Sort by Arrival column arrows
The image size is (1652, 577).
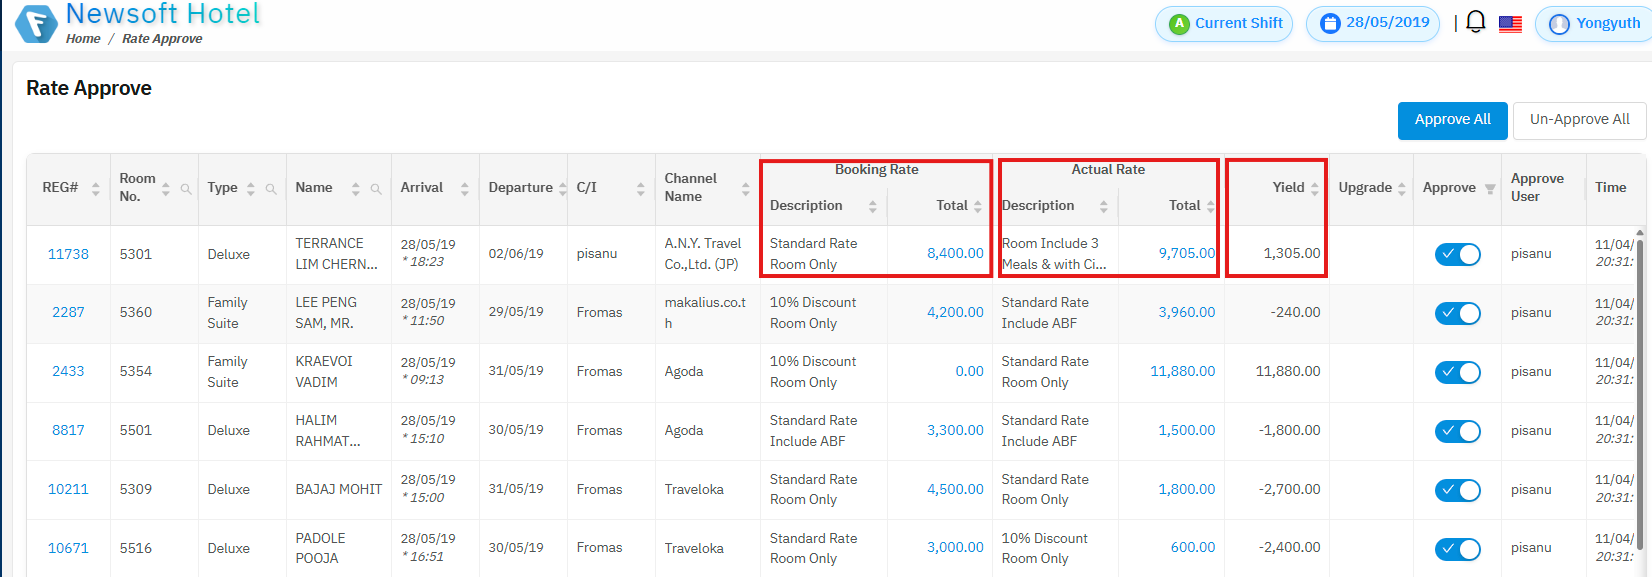tap(464, 189)
